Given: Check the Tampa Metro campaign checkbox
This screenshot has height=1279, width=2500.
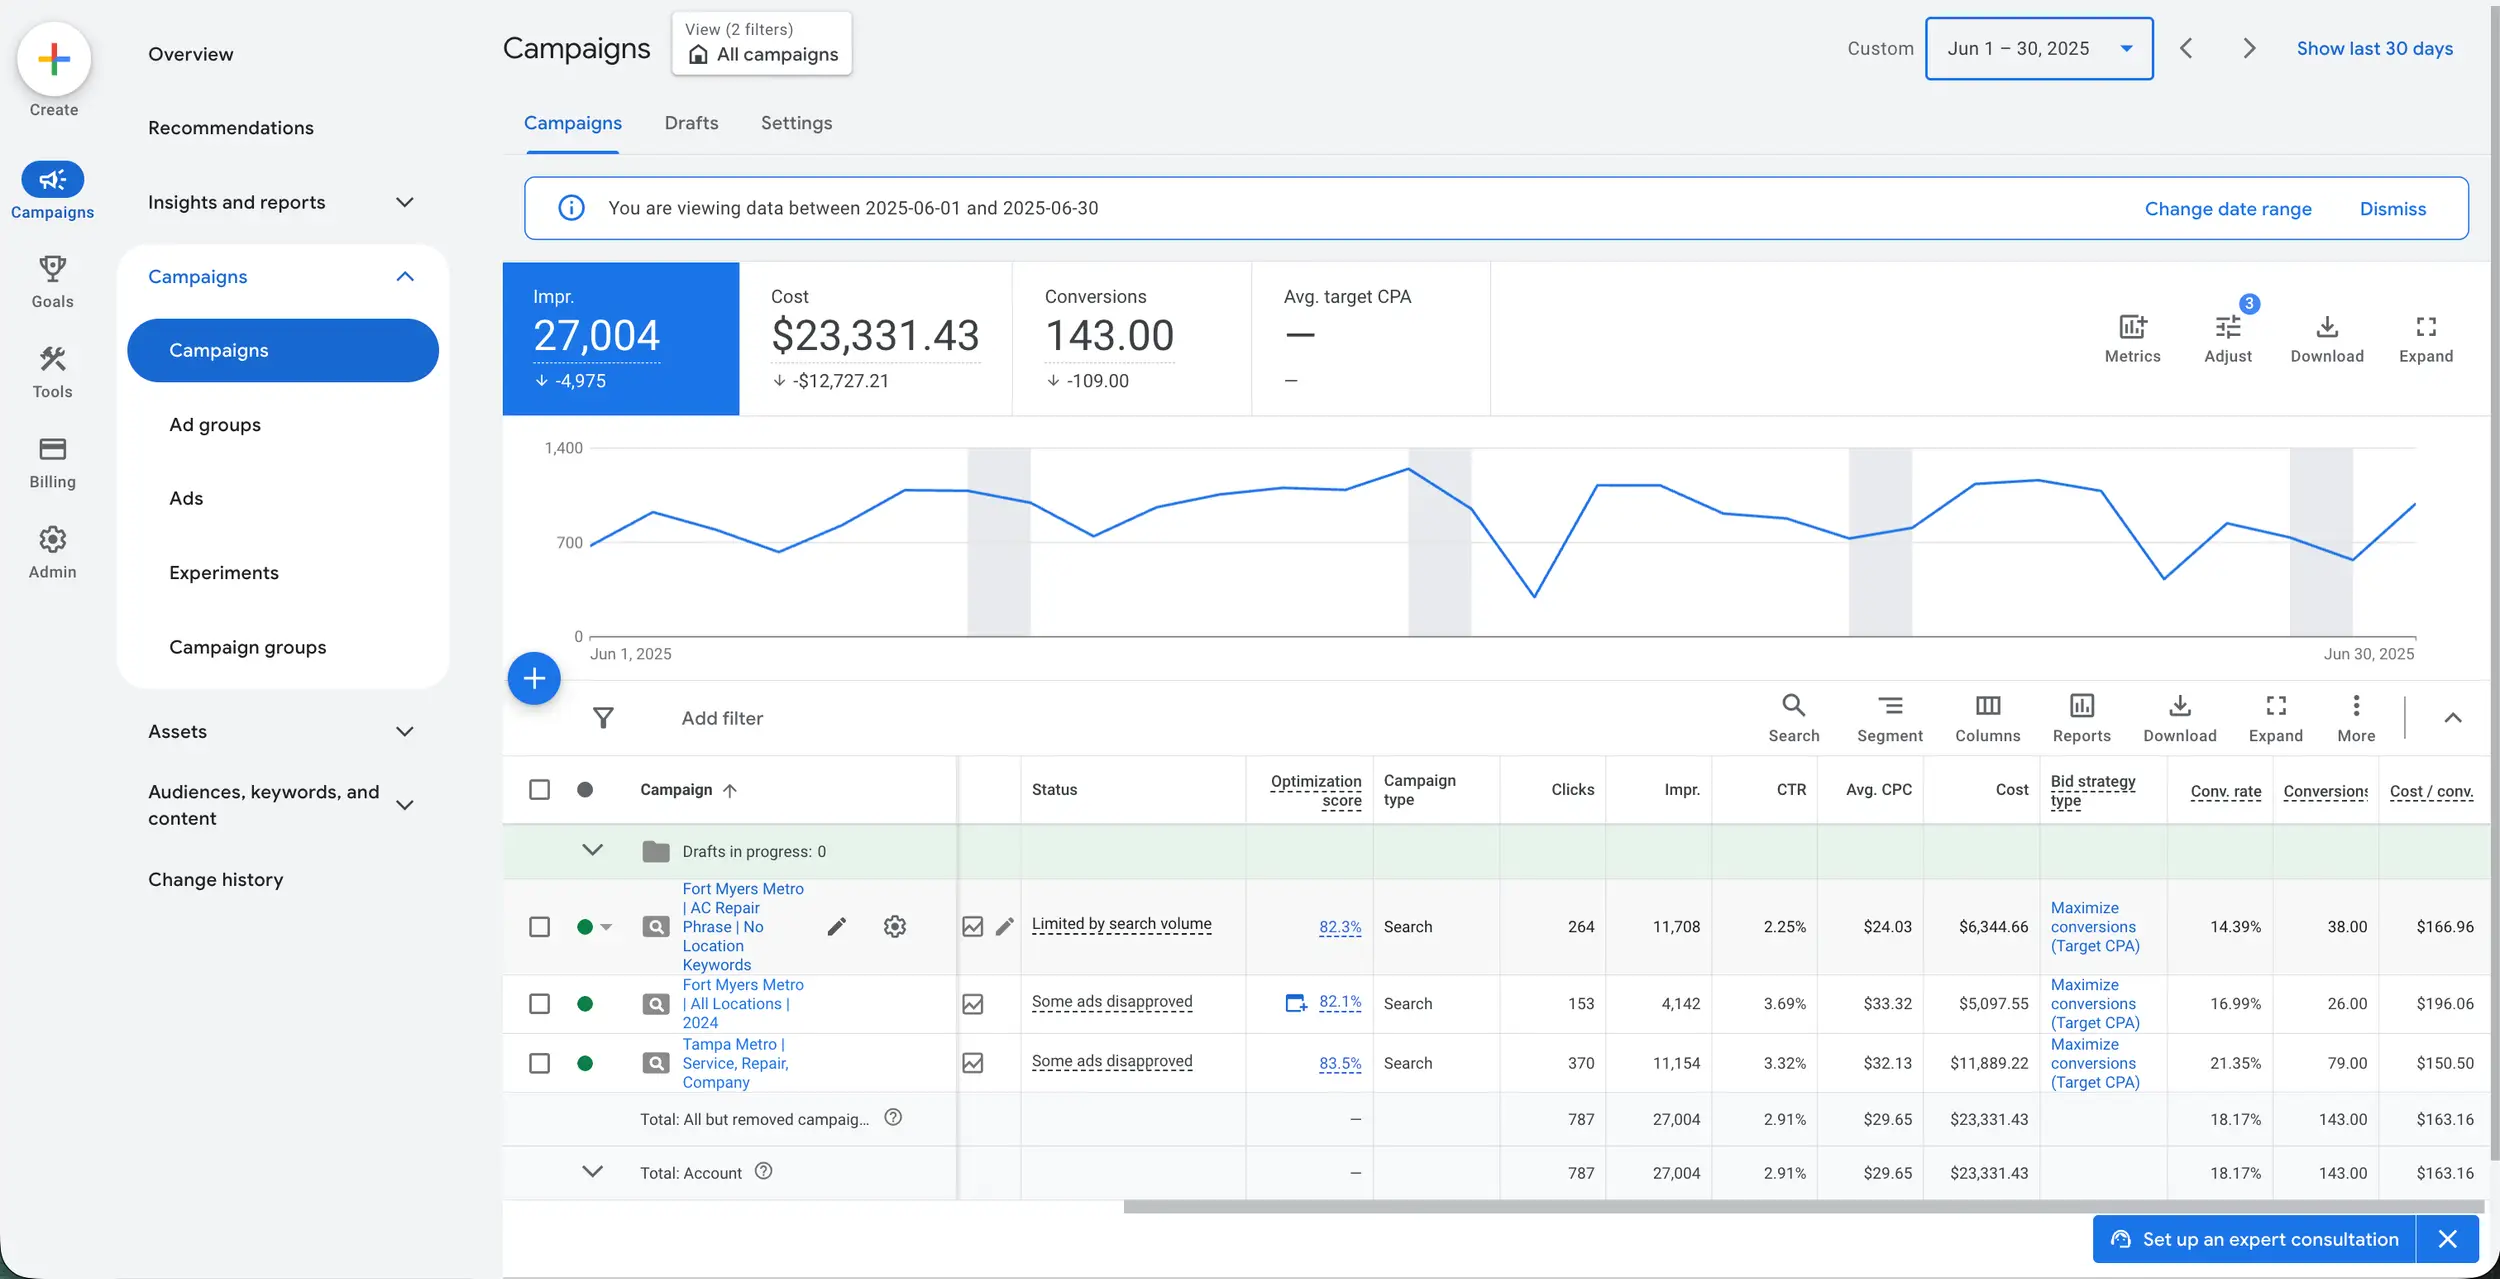Looking at the screenshot, I should click(x=539, y=1063).
